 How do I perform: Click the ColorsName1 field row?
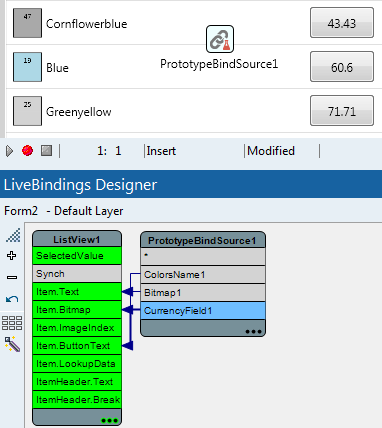coord(203,275)
